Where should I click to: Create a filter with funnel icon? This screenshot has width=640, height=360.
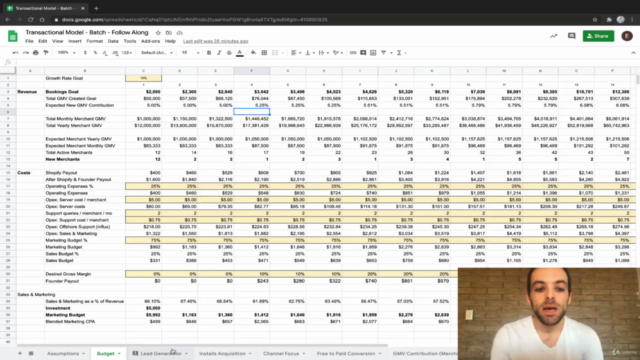click(x=383, y=53)
